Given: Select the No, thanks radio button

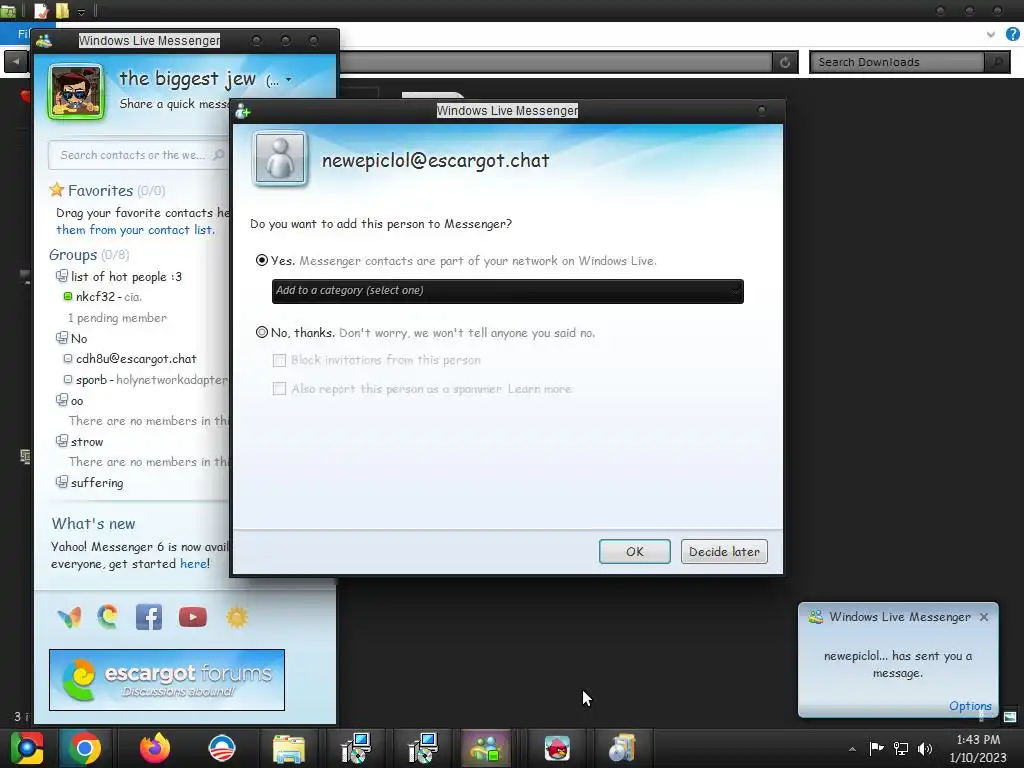Looking at the screenshot, I should pyautogui.click(x=262, y=332).
